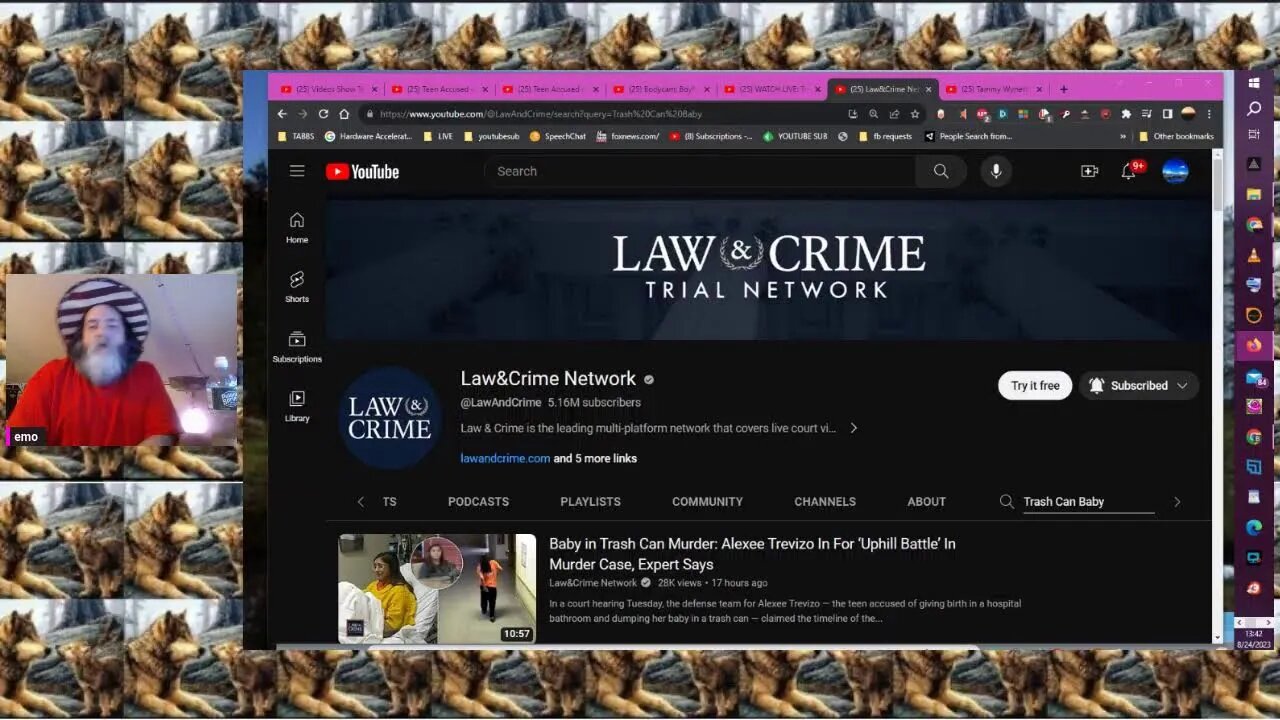Click the browser forward arrow
The height and width of the screenshot is (720, 1280).
pos(302,114)
